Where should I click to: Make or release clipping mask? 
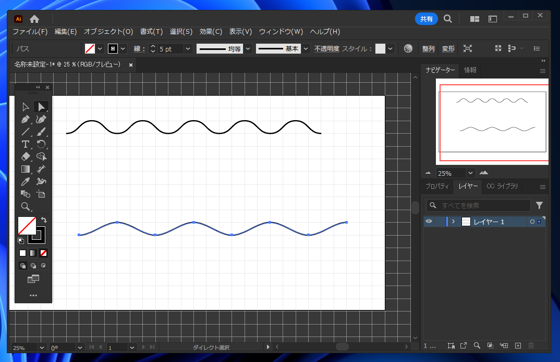pos(490,345)
